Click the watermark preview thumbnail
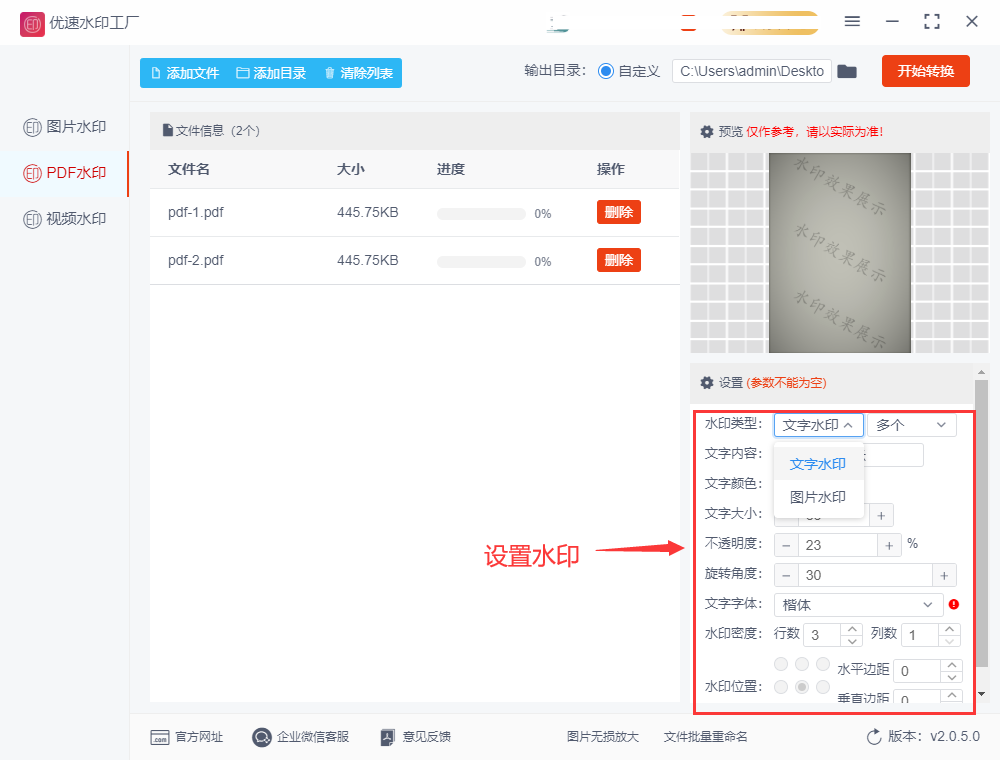 point(839,252)
